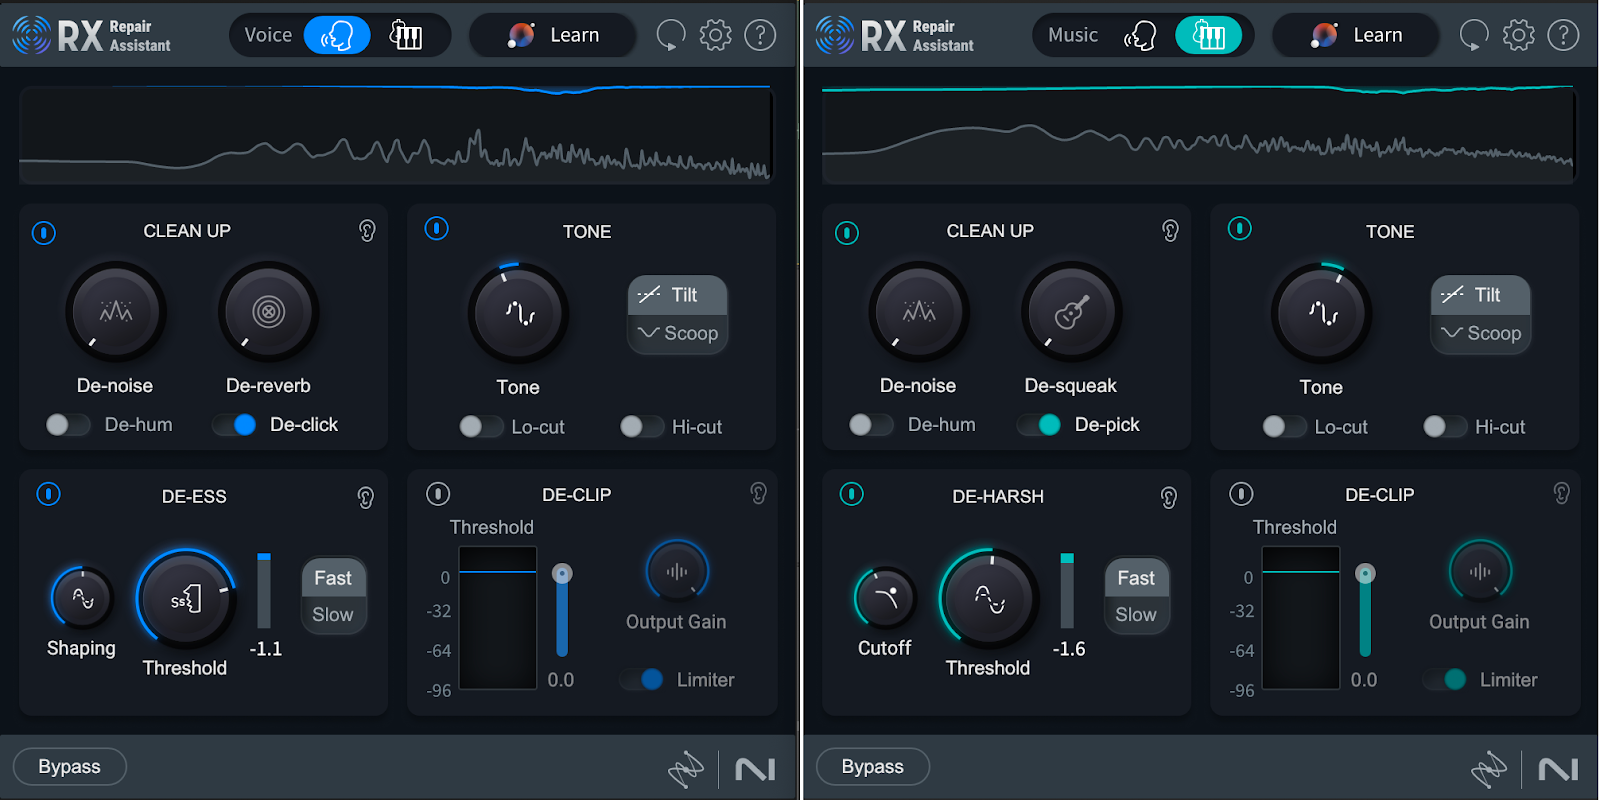Toggle power for Voice TONE module
The height and width of the screenshot is (800, 1600).
[436, 229]
